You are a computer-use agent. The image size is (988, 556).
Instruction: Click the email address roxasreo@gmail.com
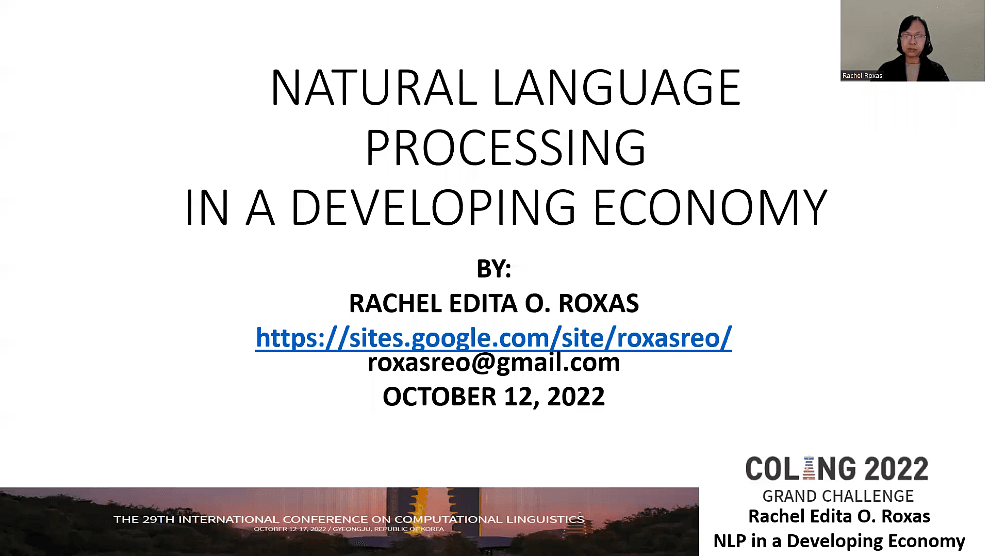point(493,362)
